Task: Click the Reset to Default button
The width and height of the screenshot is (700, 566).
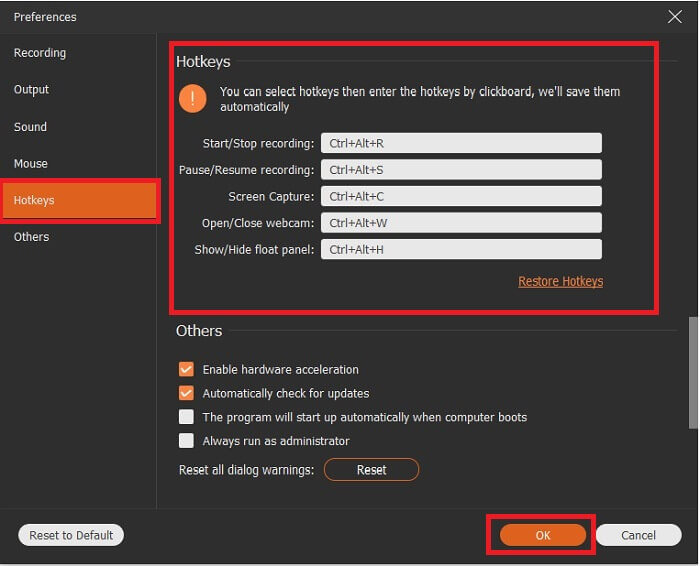Action: click(x=71, y=535)
